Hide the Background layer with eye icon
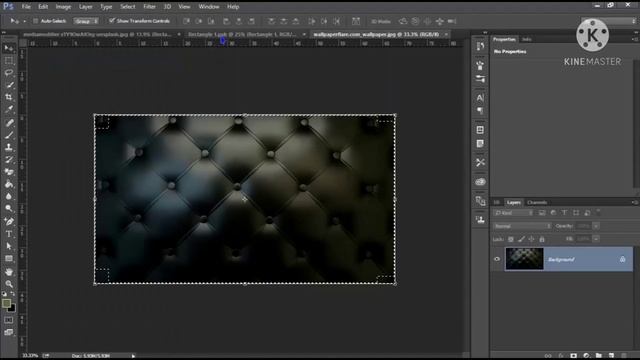Viewport: 640px width, 360px height. coord(497,259)
